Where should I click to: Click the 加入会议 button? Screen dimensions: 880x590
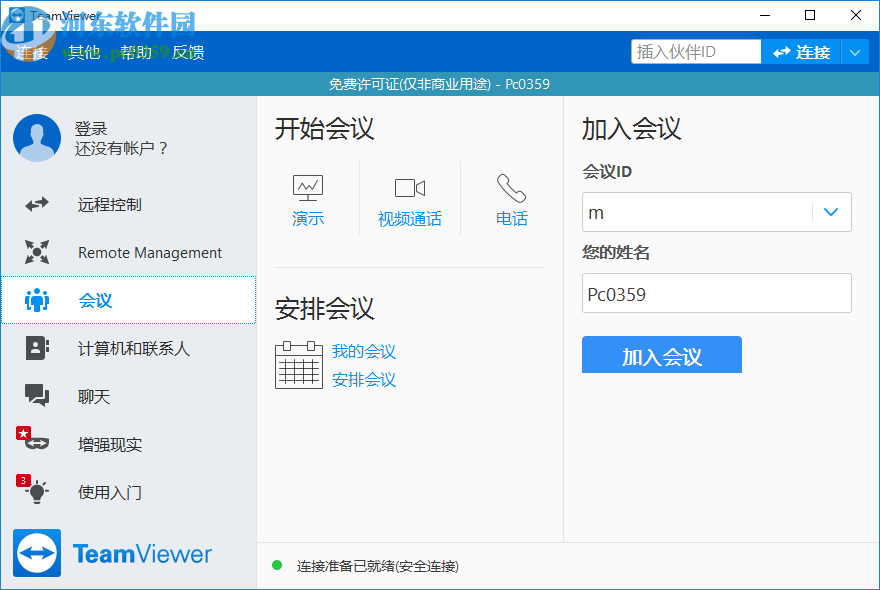point(661,355)
